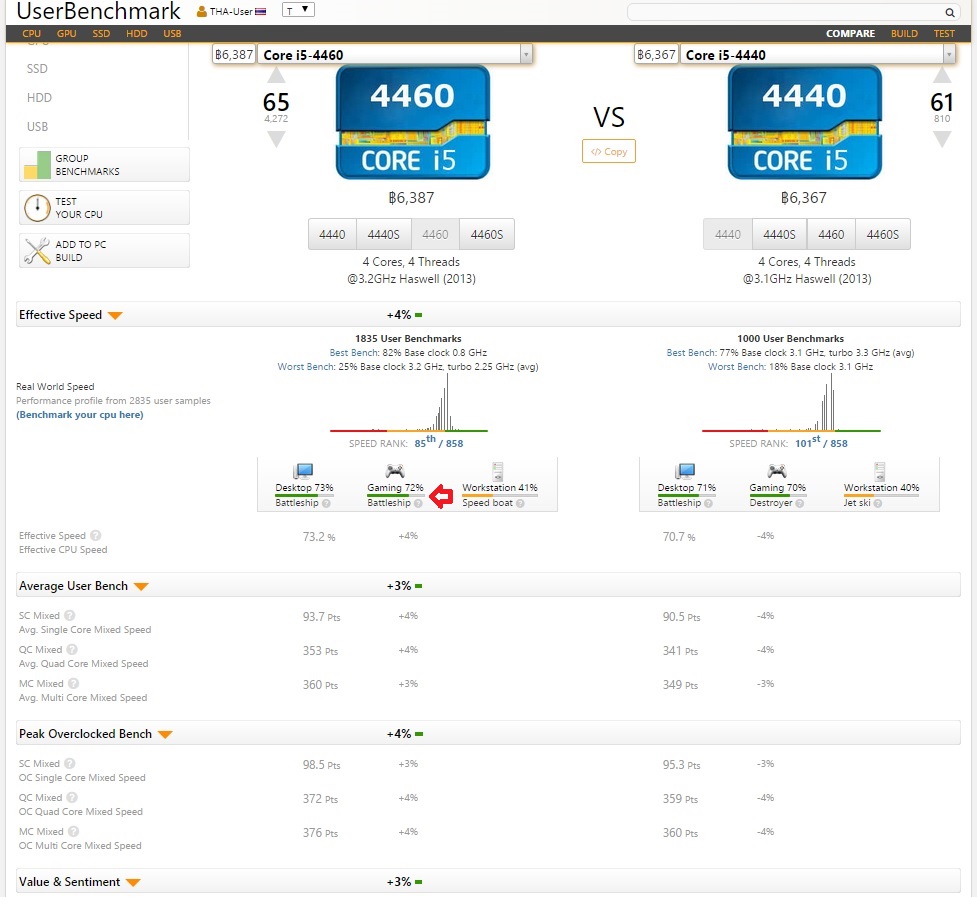
Task: Open the SSD tab in nav bar
Action: [101, 34]
